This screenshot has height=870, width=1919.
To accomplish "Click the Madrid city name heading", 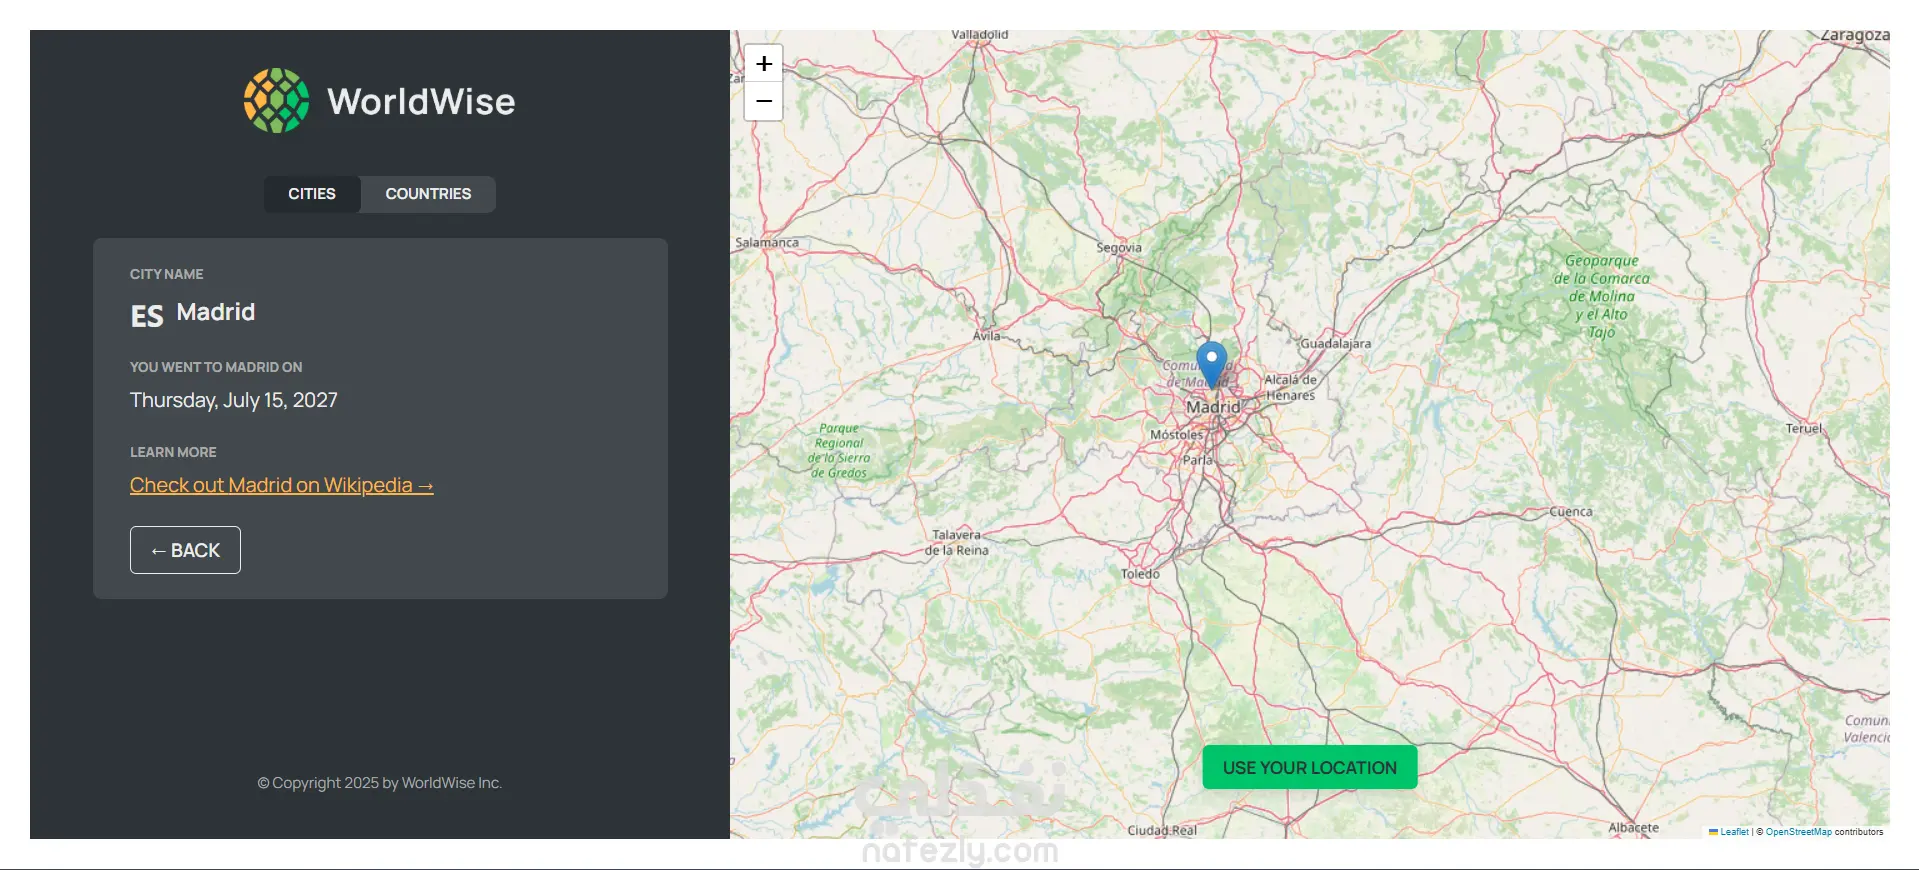I will point(216,312).
